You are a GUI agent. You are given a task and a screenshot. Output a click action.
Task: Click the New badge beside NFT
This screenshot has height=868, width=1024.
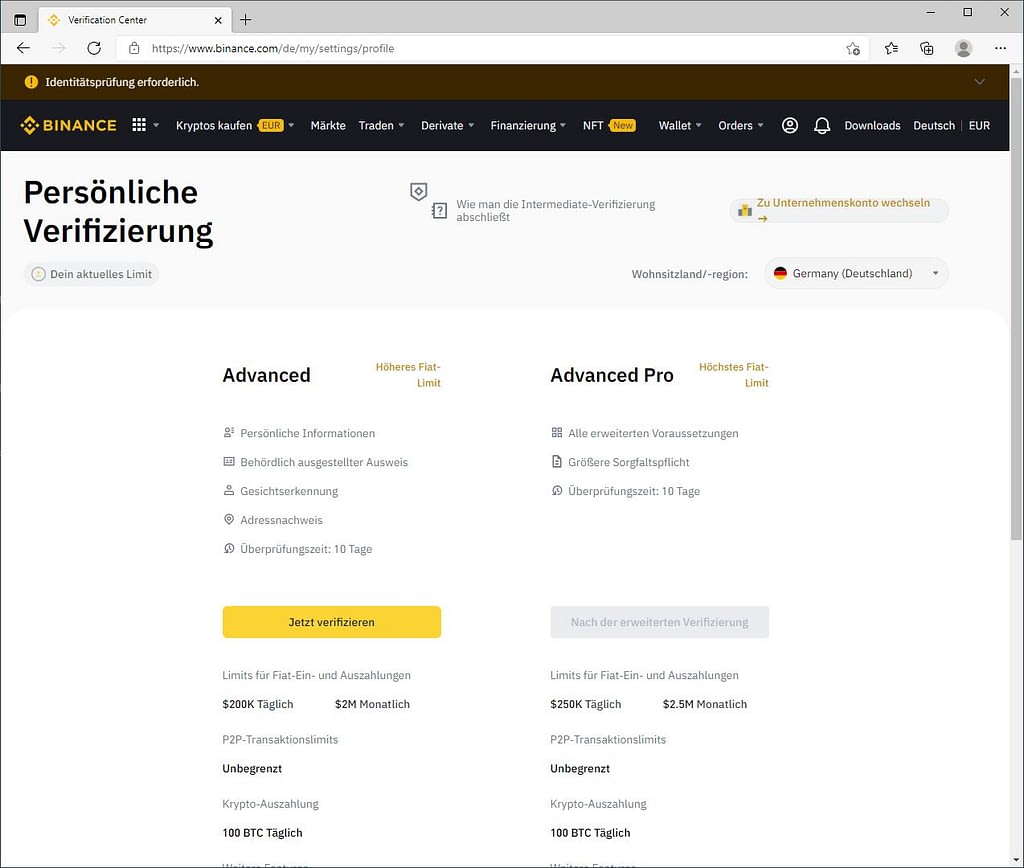pos(622,125)
